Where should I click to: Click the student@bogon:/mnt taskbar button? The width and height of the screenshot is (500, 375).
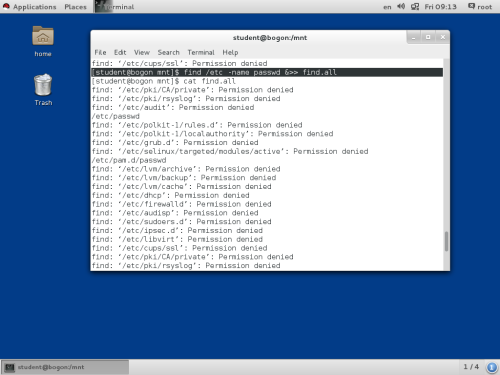coord(65,367)
